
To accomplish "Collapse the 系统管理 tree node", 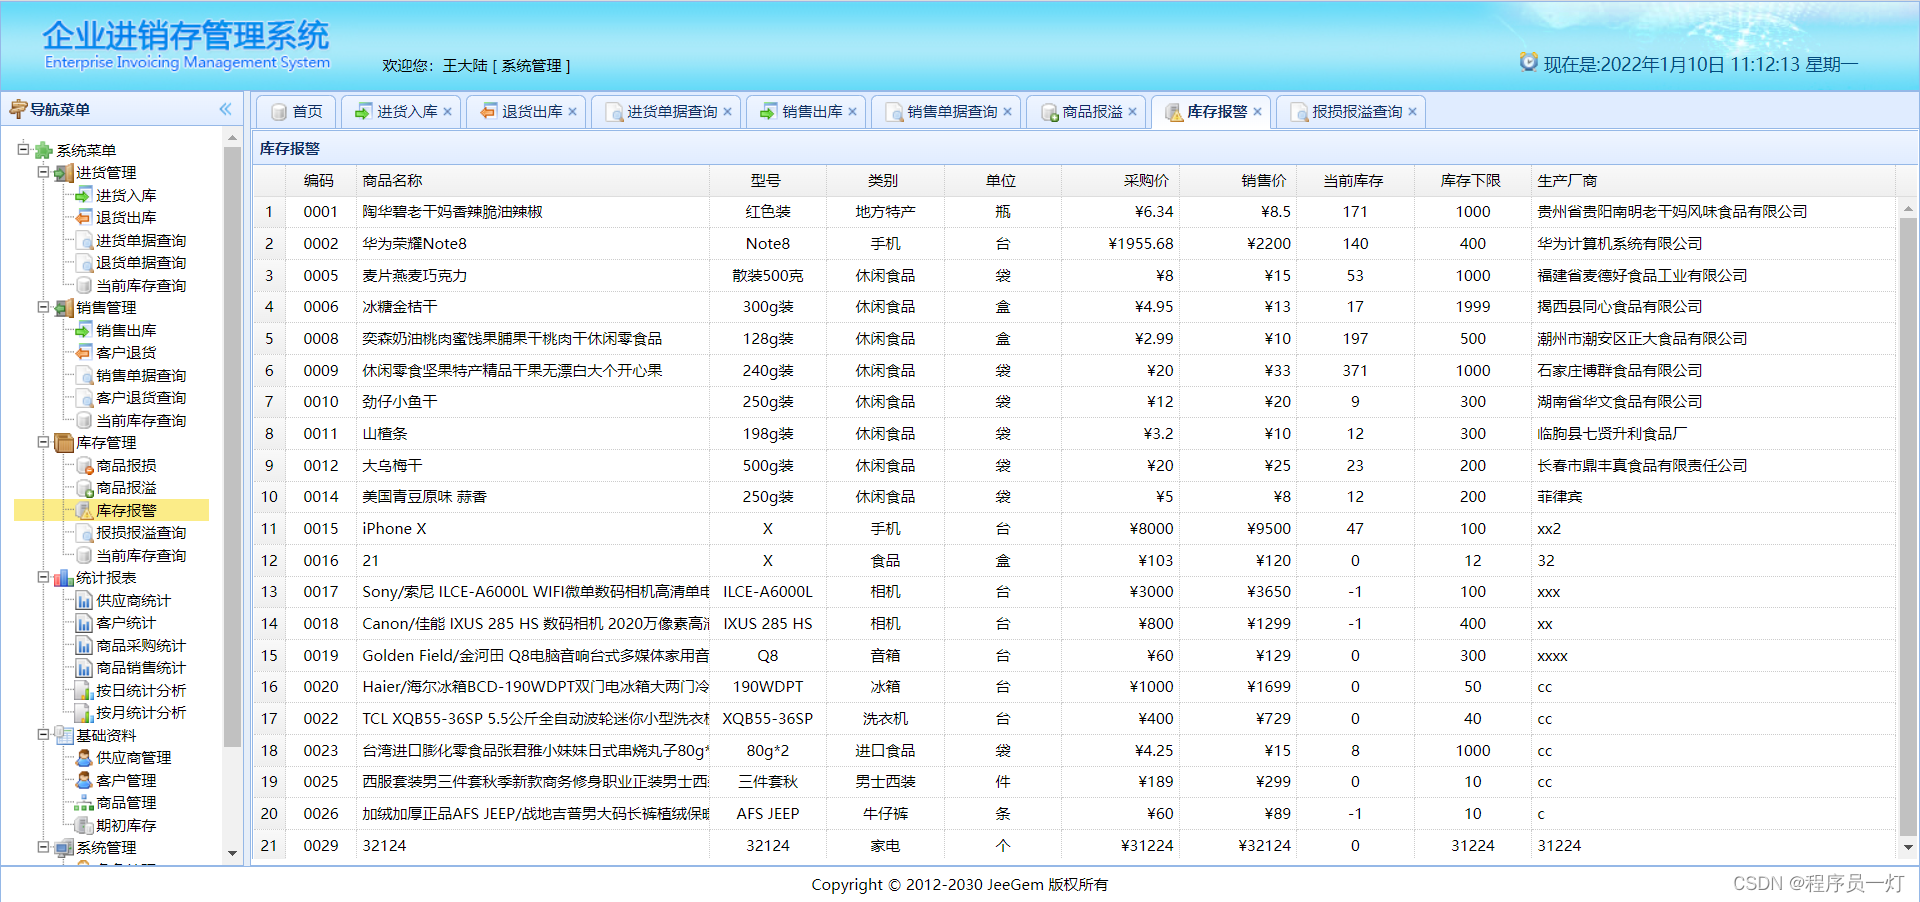I will click(x=43, y=847).
